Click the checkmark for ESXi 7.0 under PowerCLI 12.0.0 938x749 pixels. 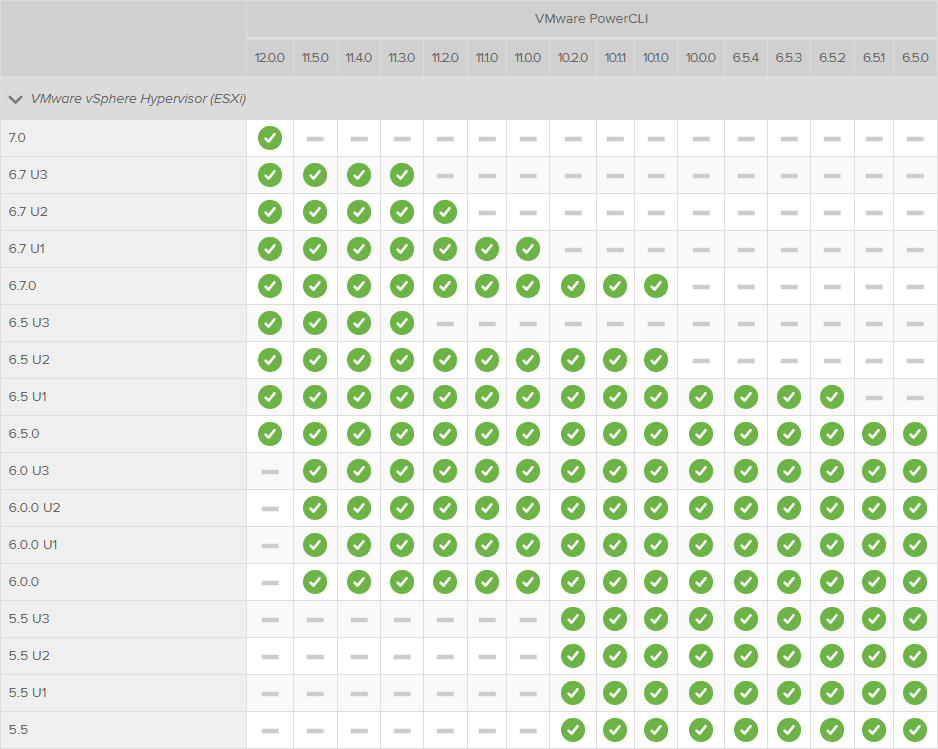[x=269, y=138]
